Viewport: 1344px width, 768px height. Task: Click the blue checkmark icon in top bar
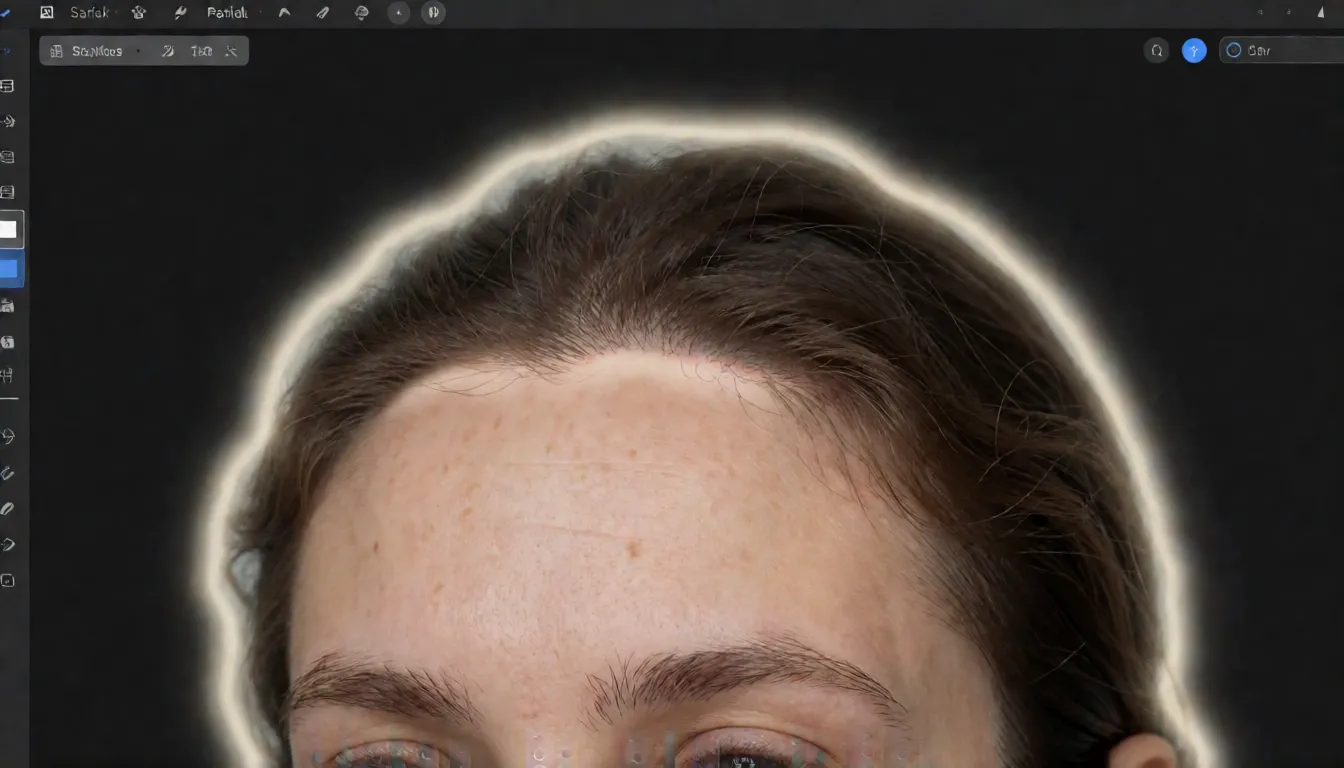click(6, 12)
